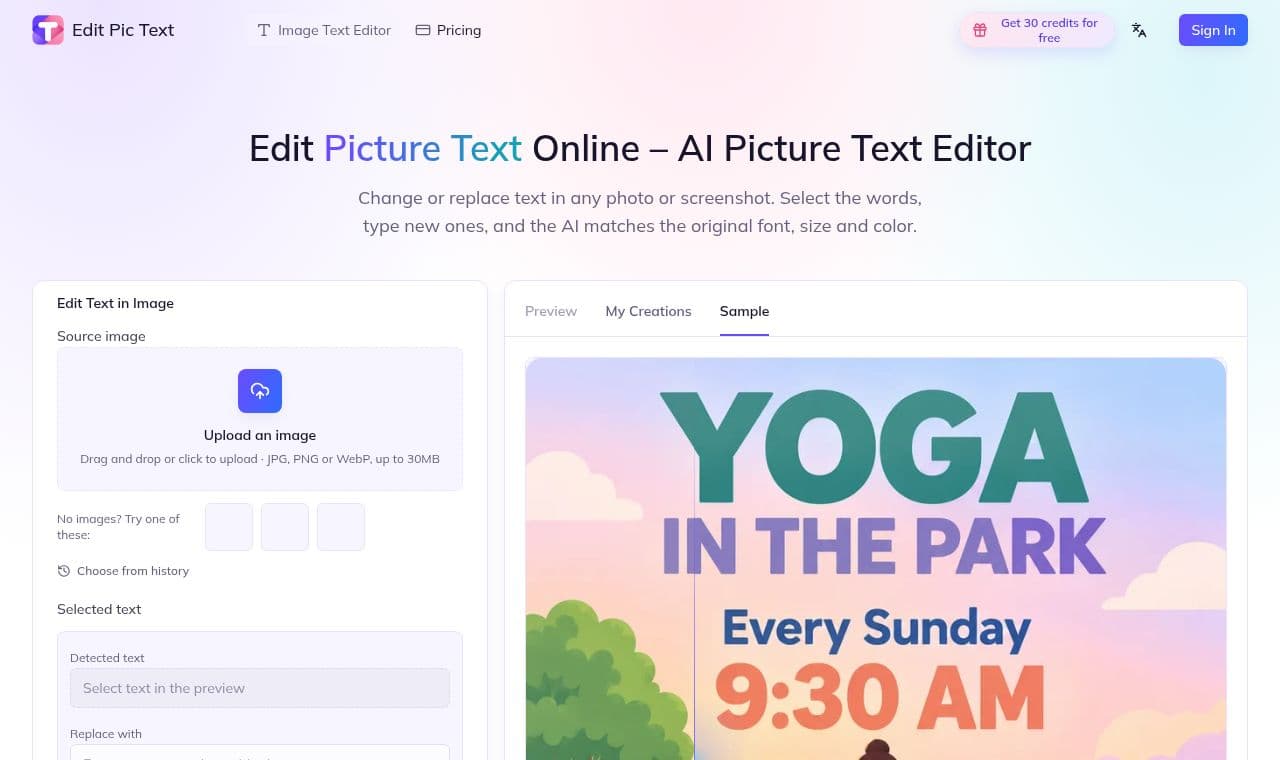Open the My Creations tab
Image resolution: width=1280 pixels, height=760 pixels.
pyautogui.click(x=648, y=311)
